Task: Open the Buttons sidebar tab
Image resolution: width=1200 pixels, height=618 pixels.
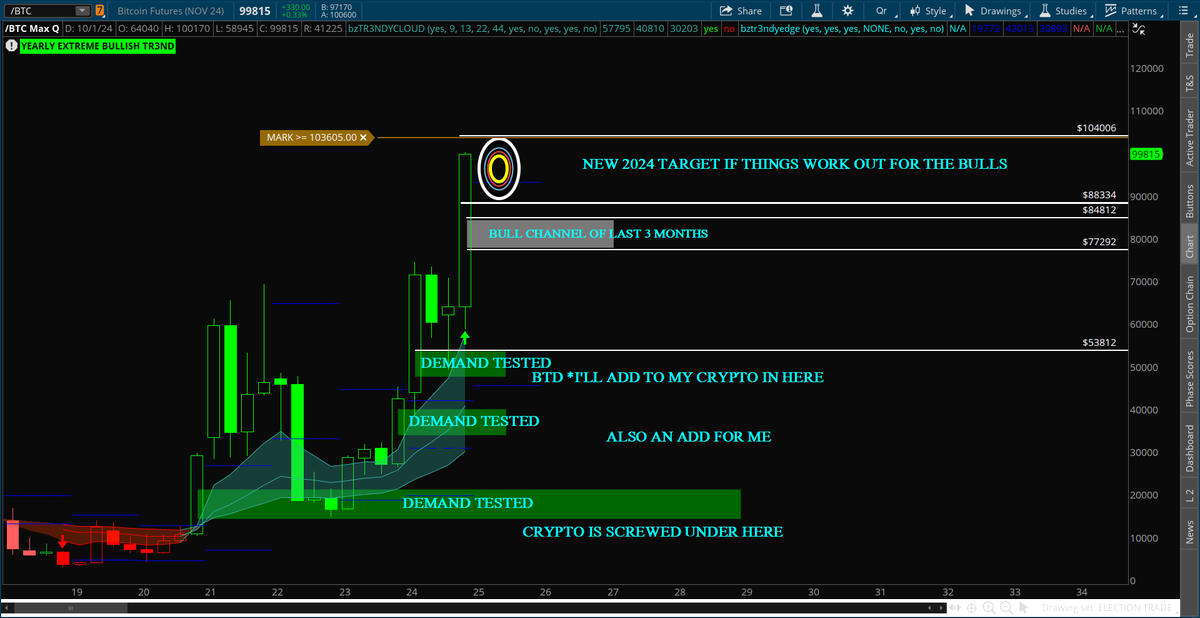Action: point(1189,200)
